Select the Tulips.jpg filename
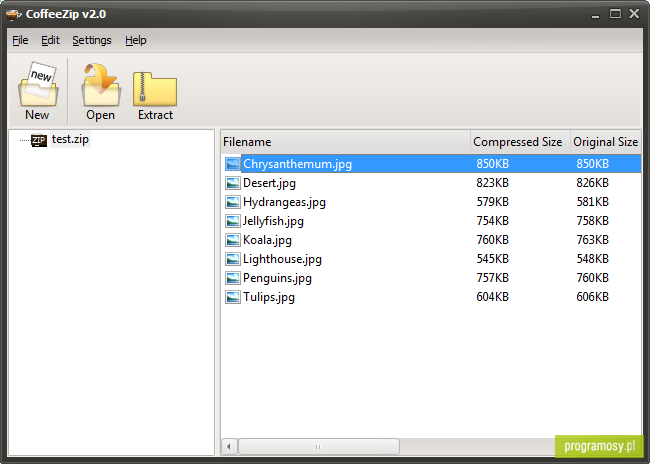The image size is (650, 464). click(x=269, y=297)
